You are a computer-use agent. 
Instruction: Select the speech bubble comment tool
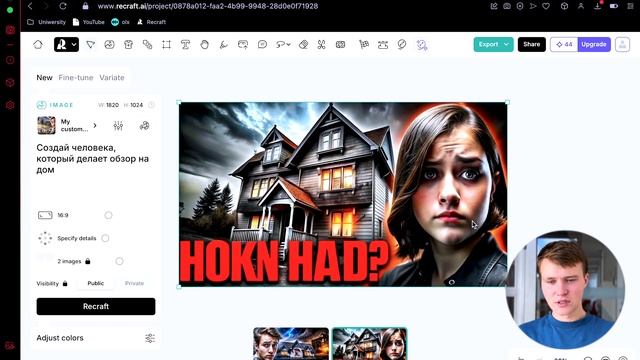click(x=262, y=44)
